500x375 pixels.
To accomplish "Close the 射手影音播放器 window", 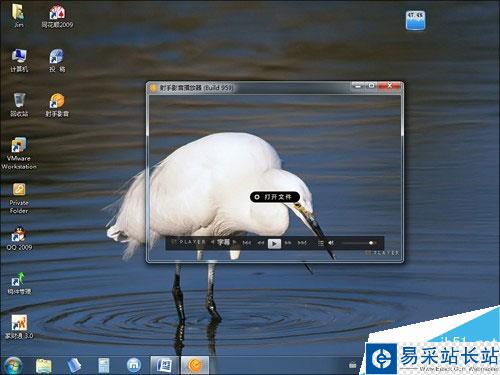I will 389,86.
